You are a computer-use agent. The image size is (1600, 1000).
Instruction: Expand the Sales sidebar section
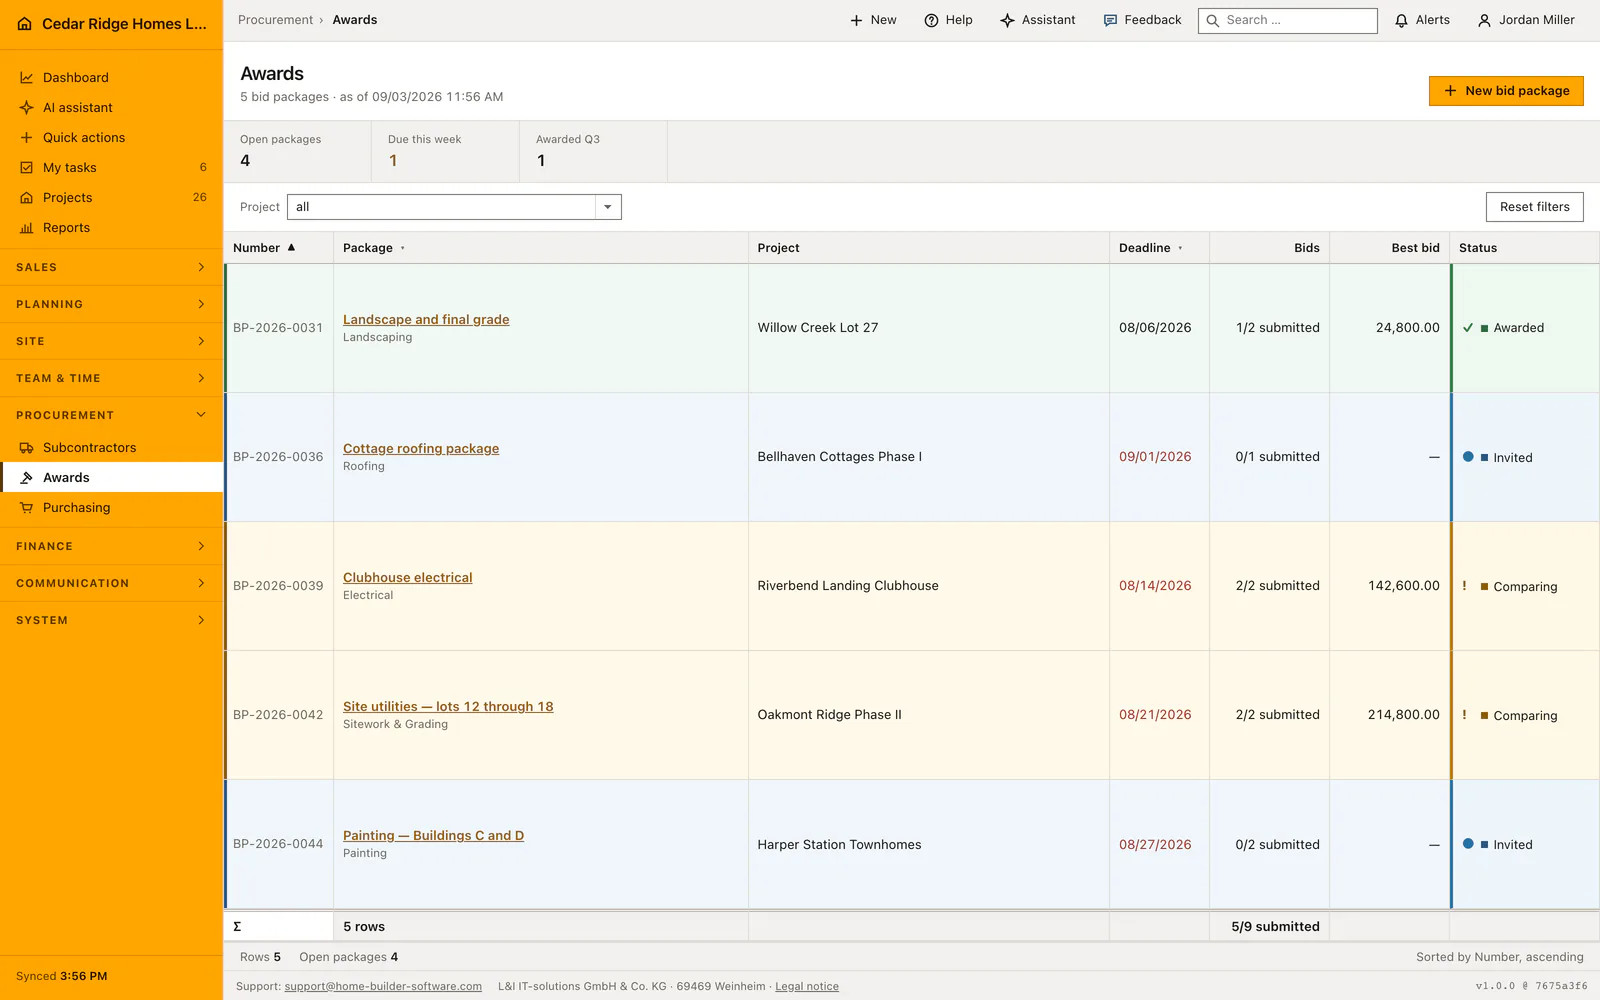click(x=111, y=268)
